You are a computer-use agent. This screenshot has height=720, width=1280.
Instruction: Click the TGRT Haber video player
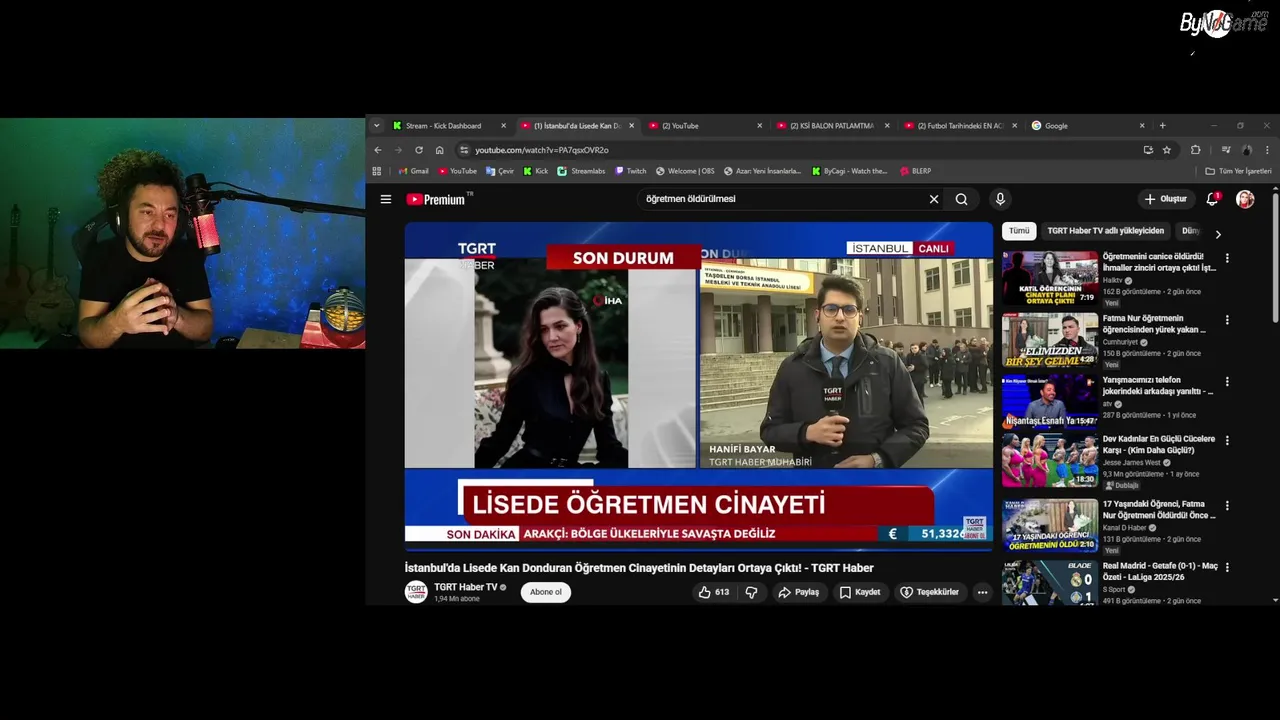tap(699, 387)
